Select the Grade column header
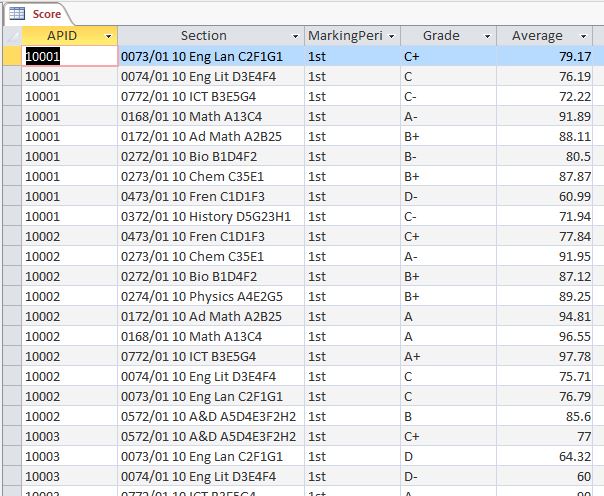Image resolution: width=604 pixels, height=496 pixels. [448, 36]
